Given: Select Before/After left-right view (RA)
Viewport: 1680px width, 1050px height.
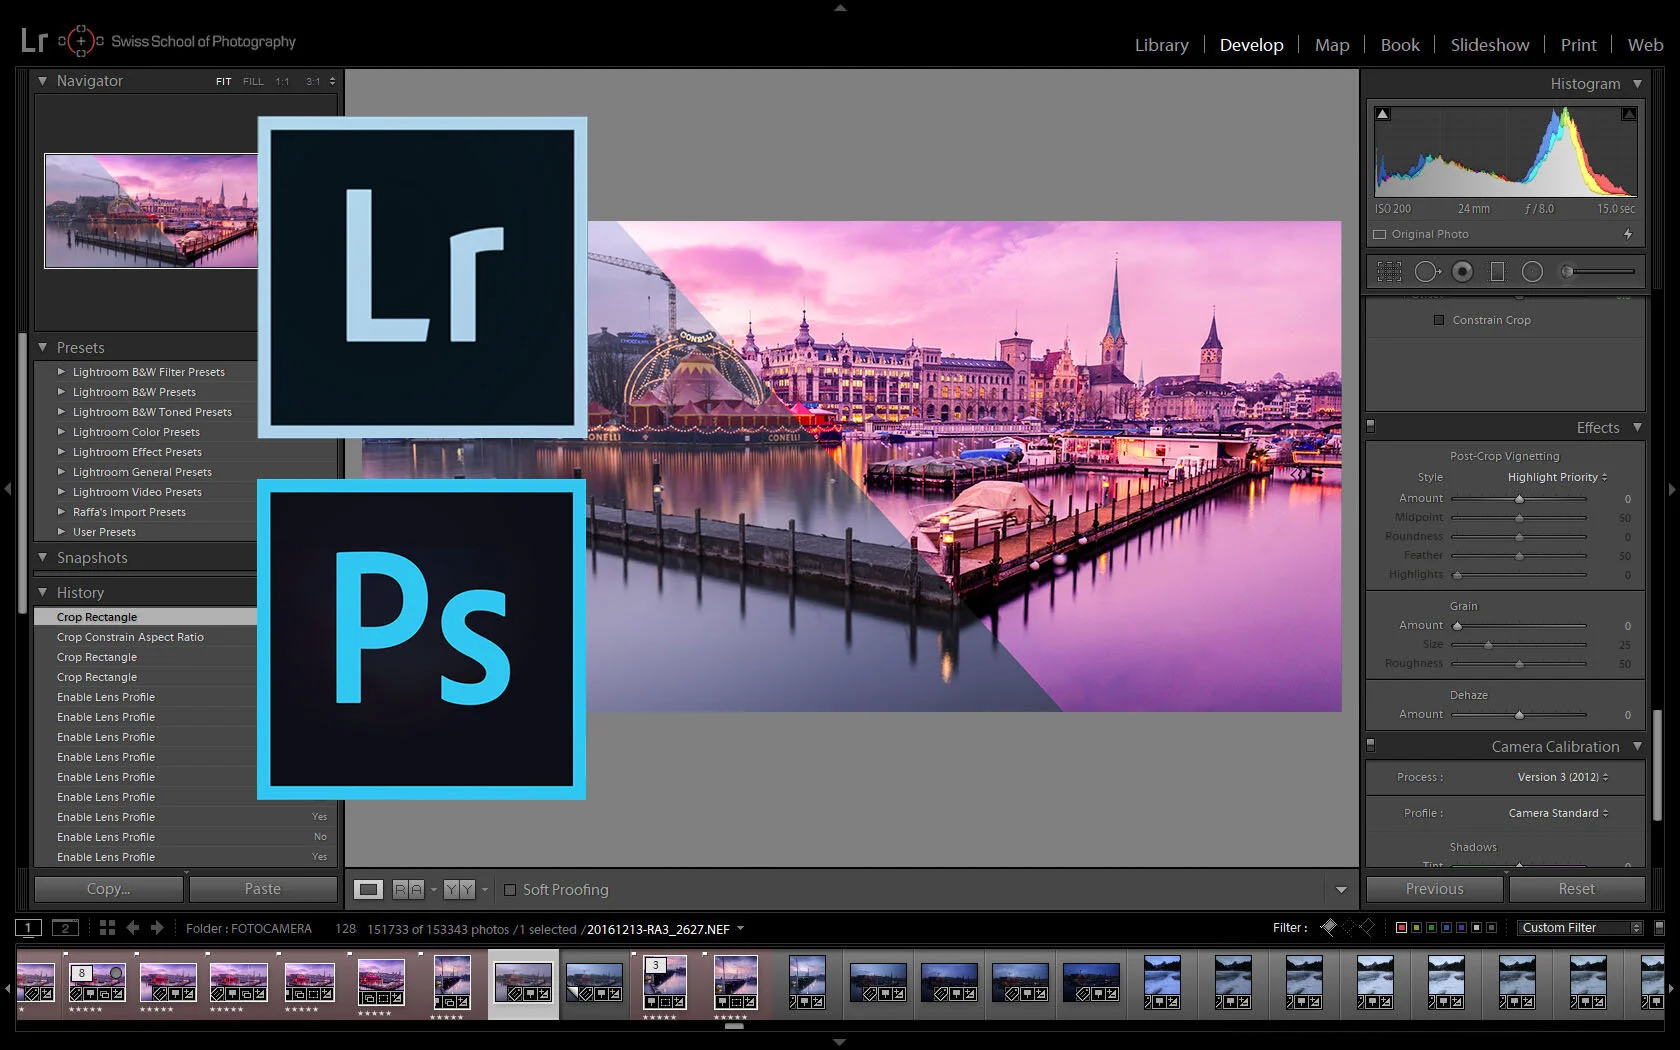Looking at the screenshot, I should [408, 890].
